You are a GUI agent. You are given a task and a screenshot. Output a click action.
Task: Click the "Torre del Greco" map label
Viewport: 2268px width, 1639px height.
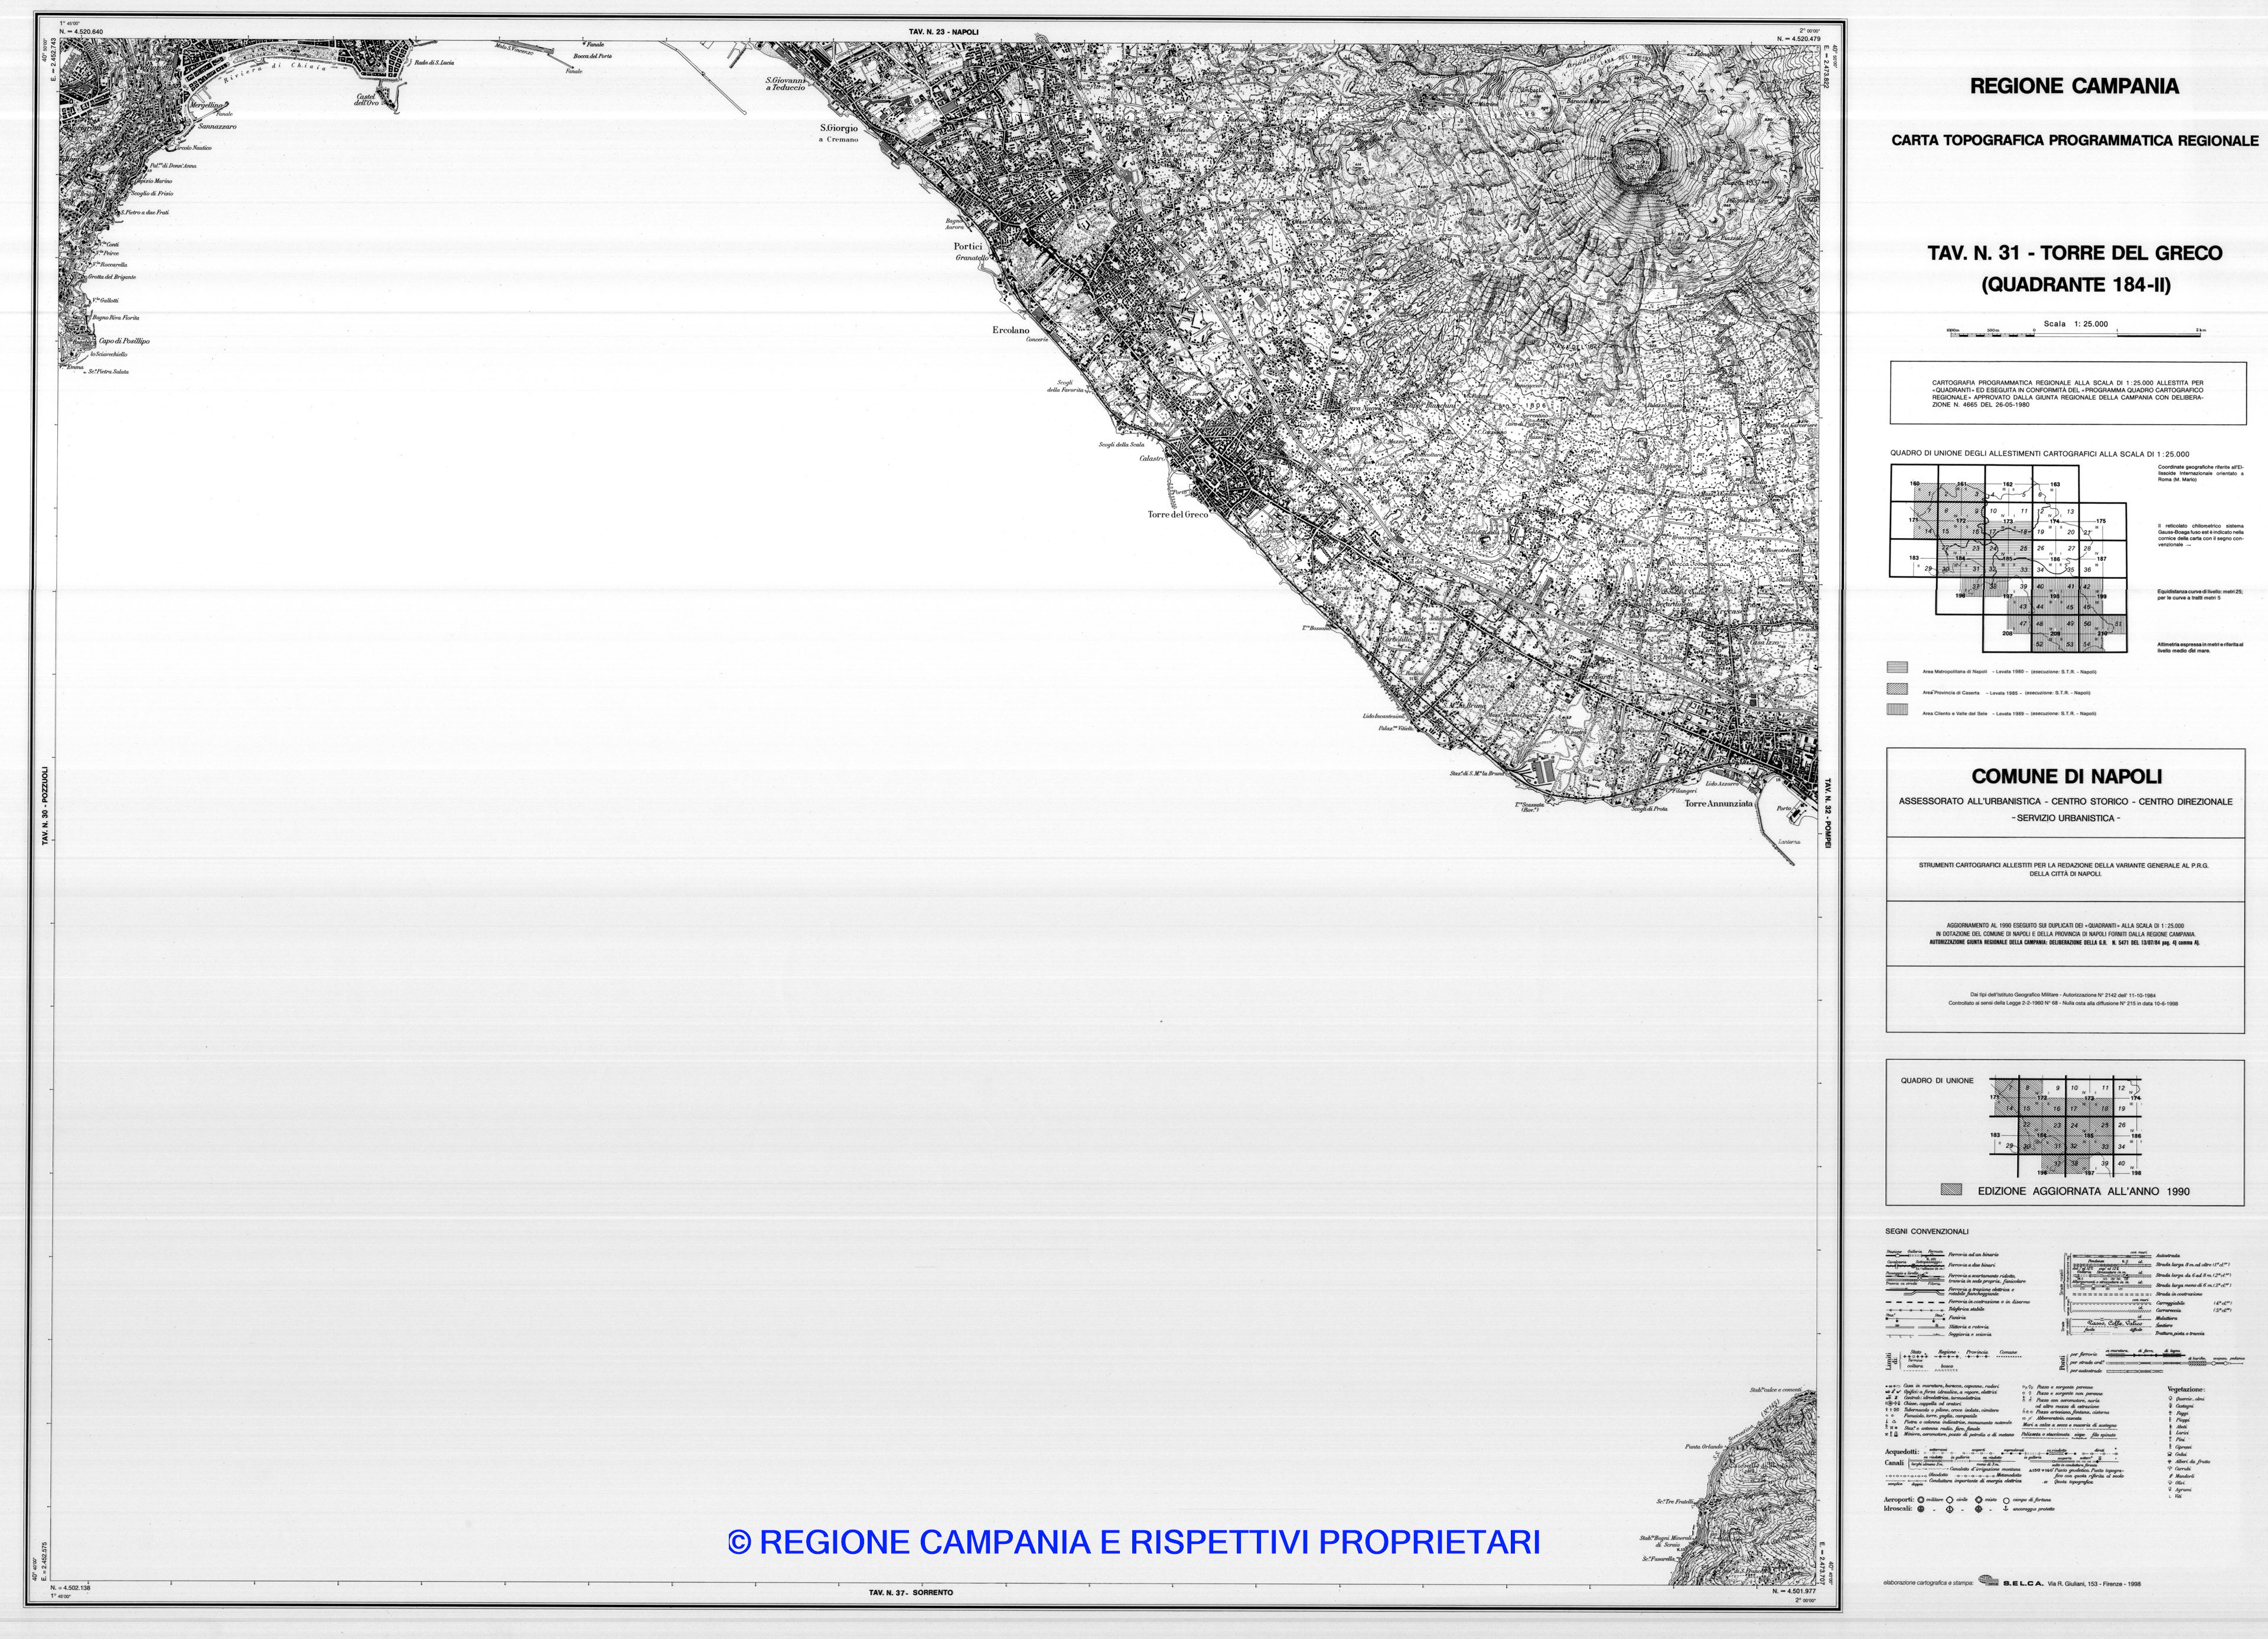[x=1177, y=515]
